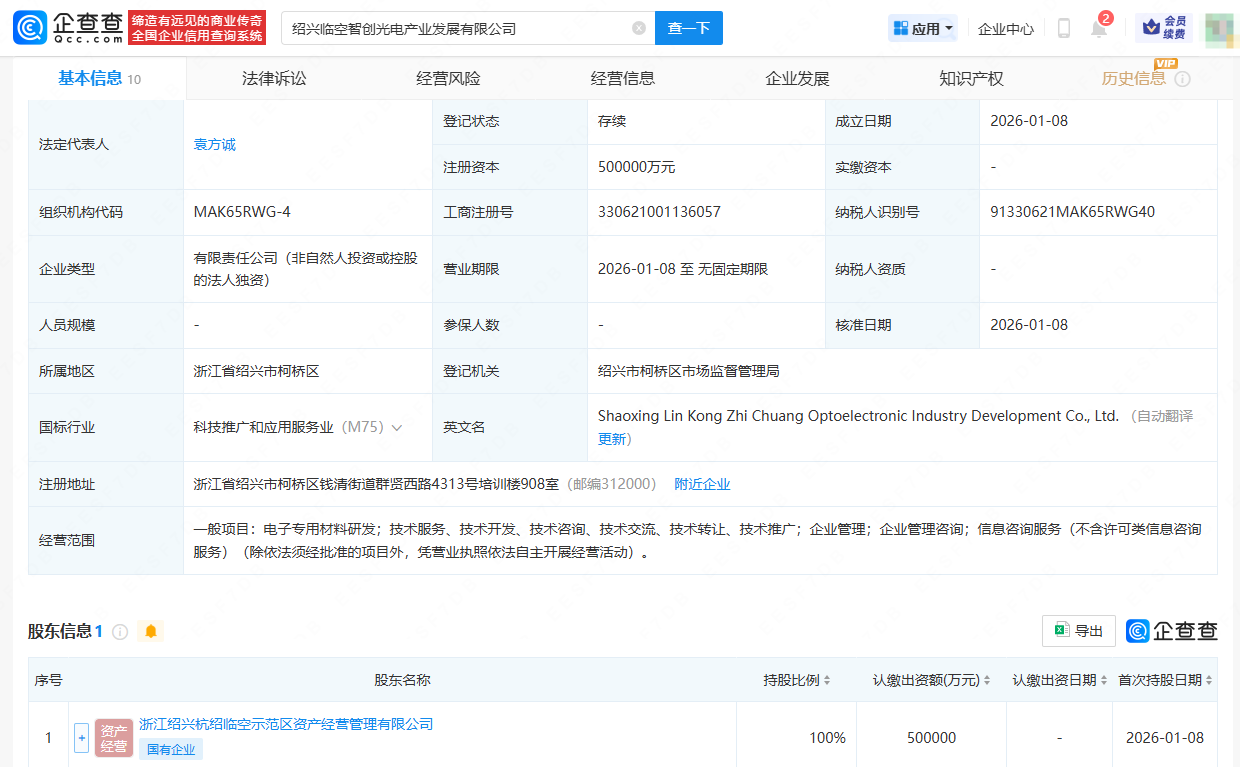Image resolution: width=1240 pixels, height=767 pixels.
Task: Open legal representative 袁方诚 link
Action: click(x=215, y=144)
